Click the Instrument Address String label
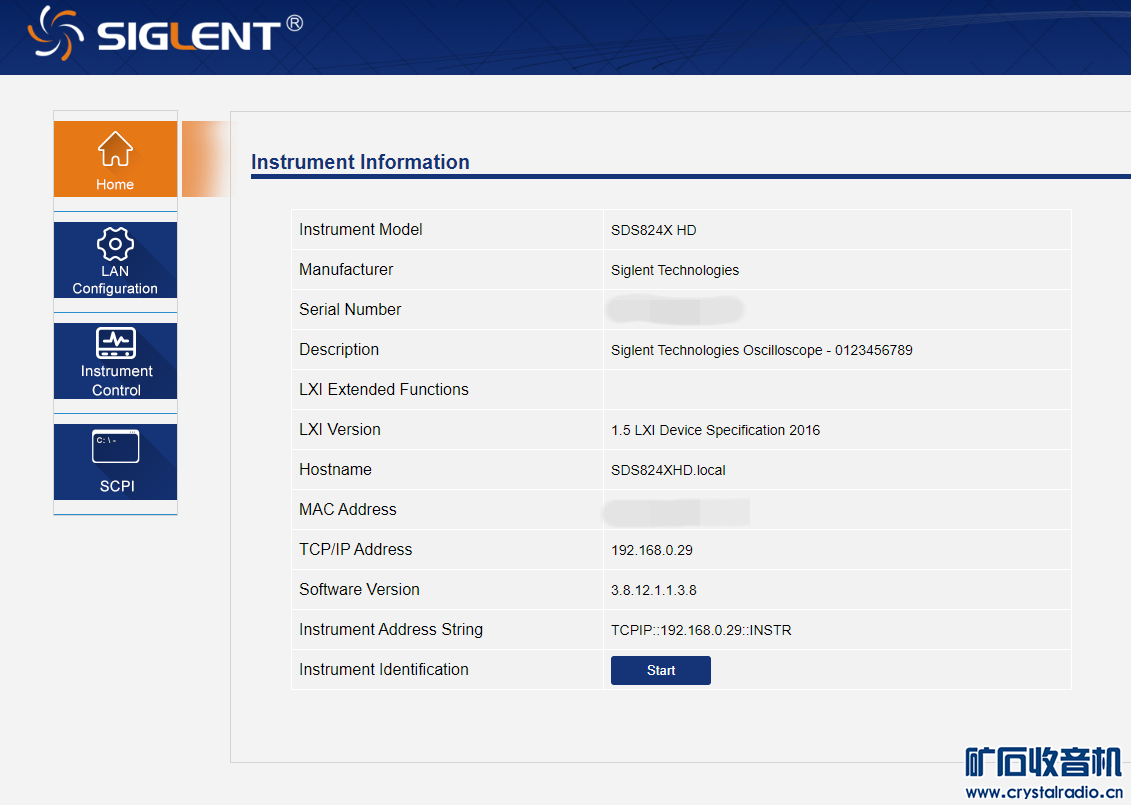The image size is (1131, 805). tap(391, 630)
